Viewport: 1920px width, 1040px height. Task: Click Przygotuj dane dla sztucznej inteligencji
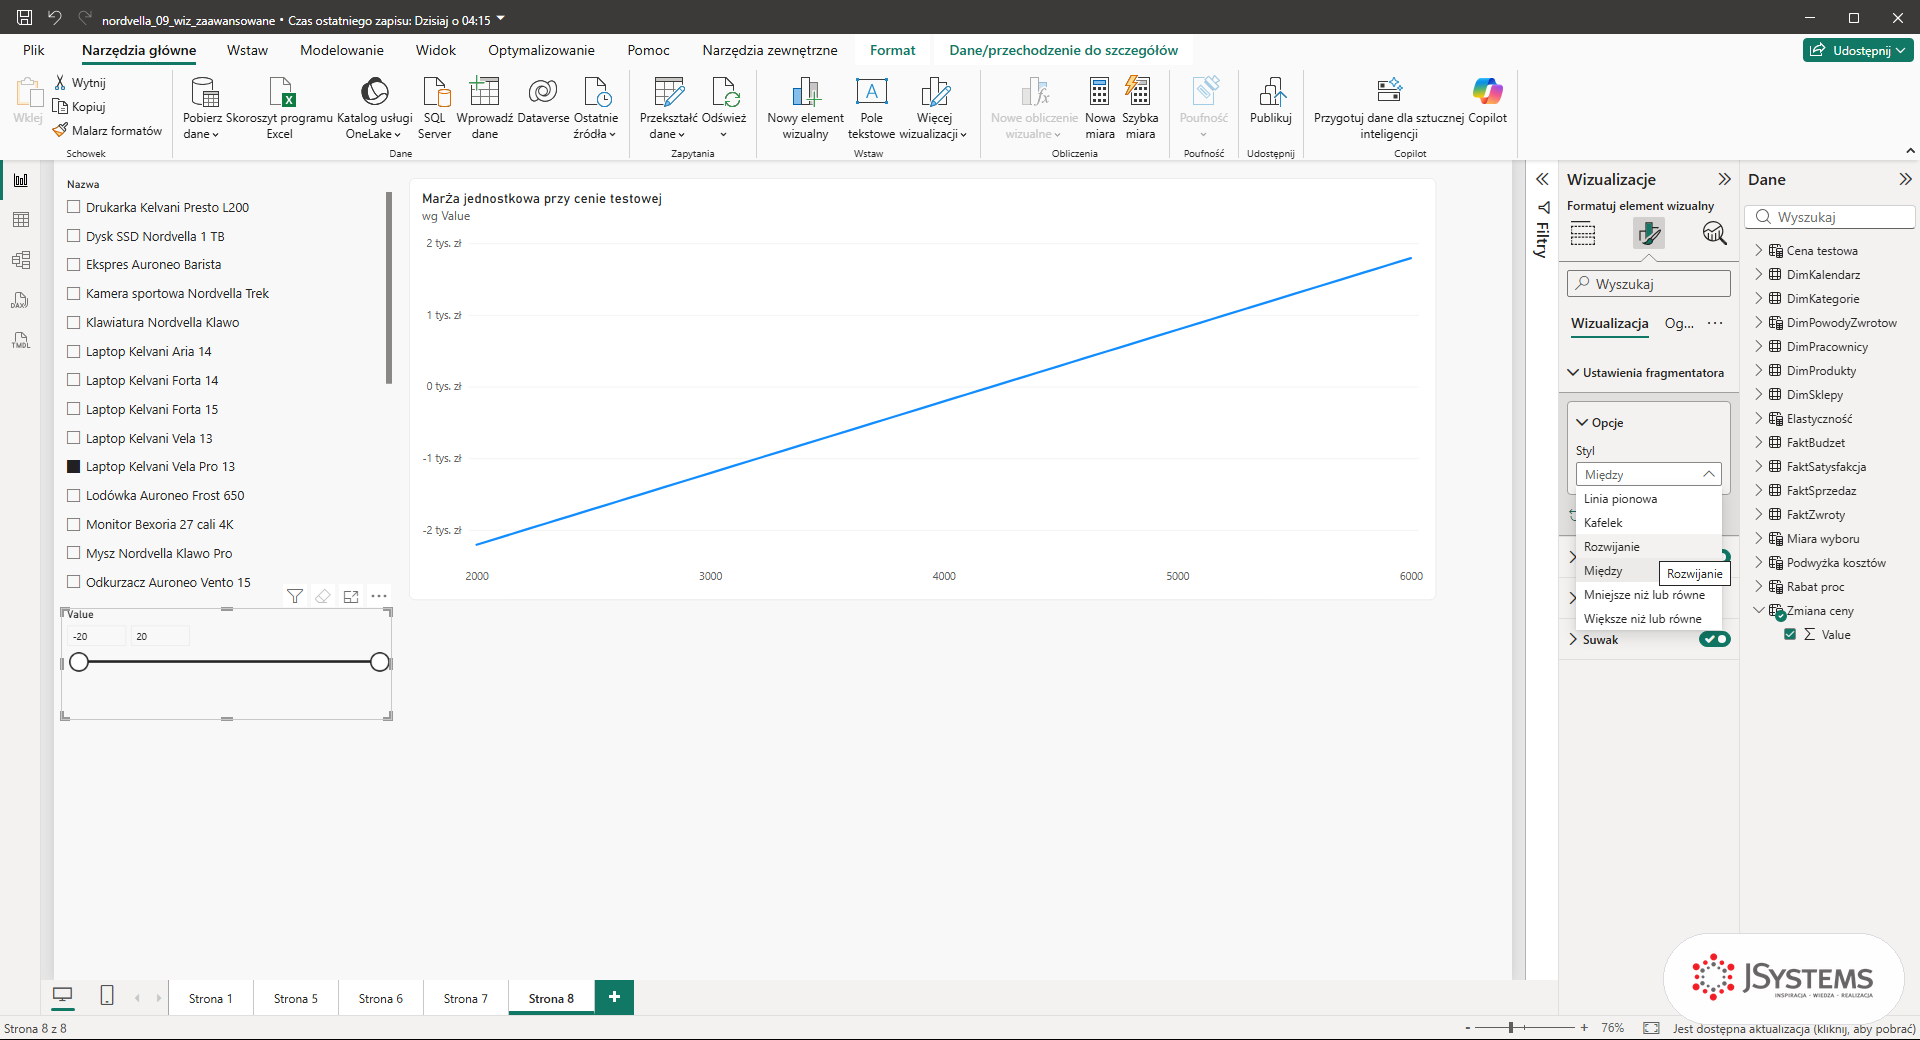point(1389,108)
